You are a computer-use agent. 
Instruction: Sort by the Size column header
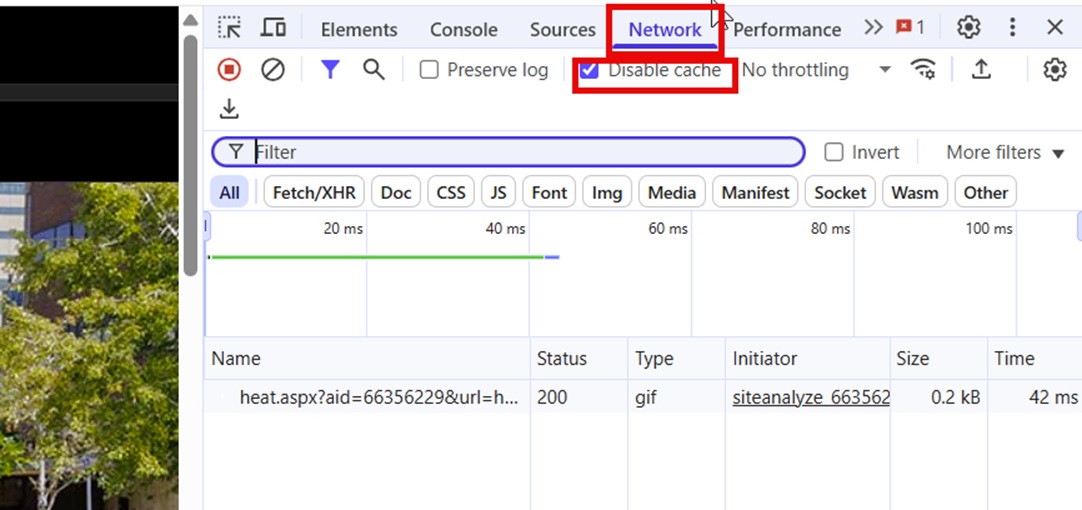point(938,358)
